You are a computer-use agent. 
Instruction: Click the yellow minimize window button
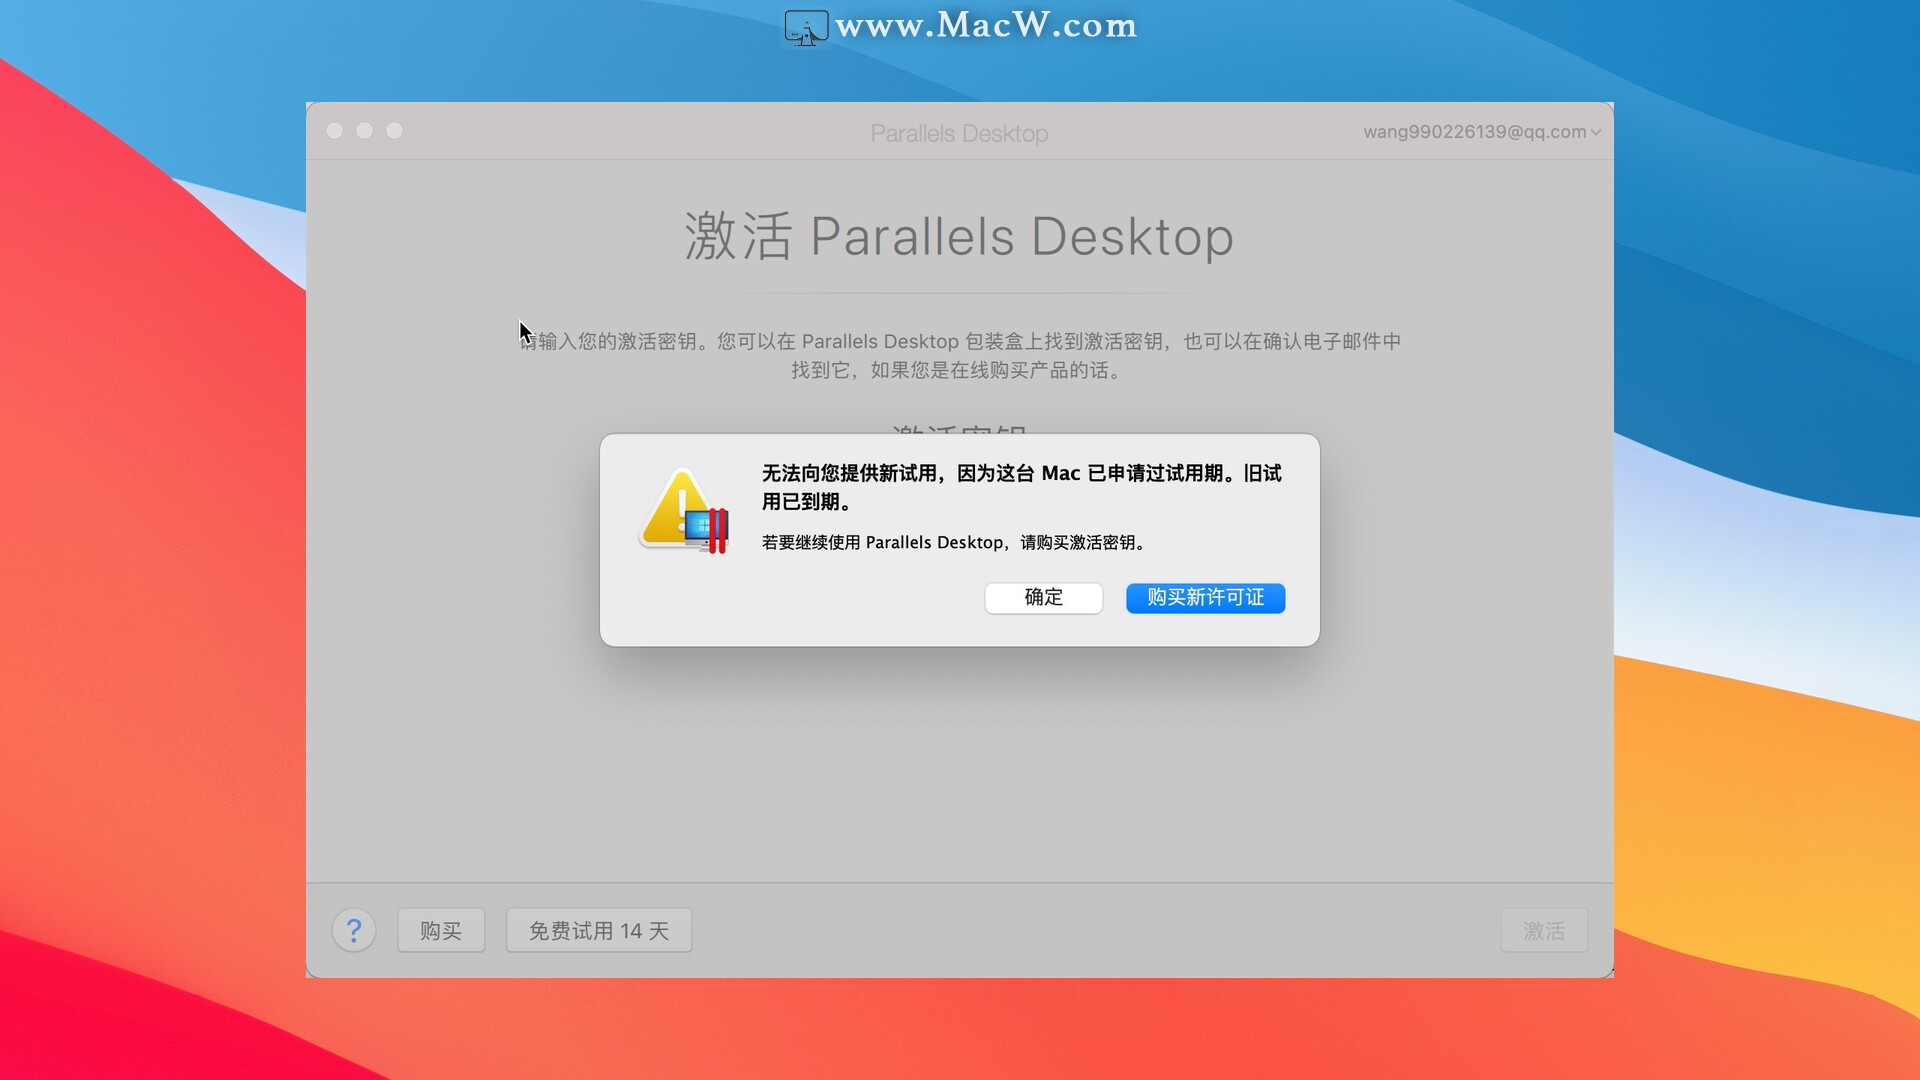coord(365,131)
